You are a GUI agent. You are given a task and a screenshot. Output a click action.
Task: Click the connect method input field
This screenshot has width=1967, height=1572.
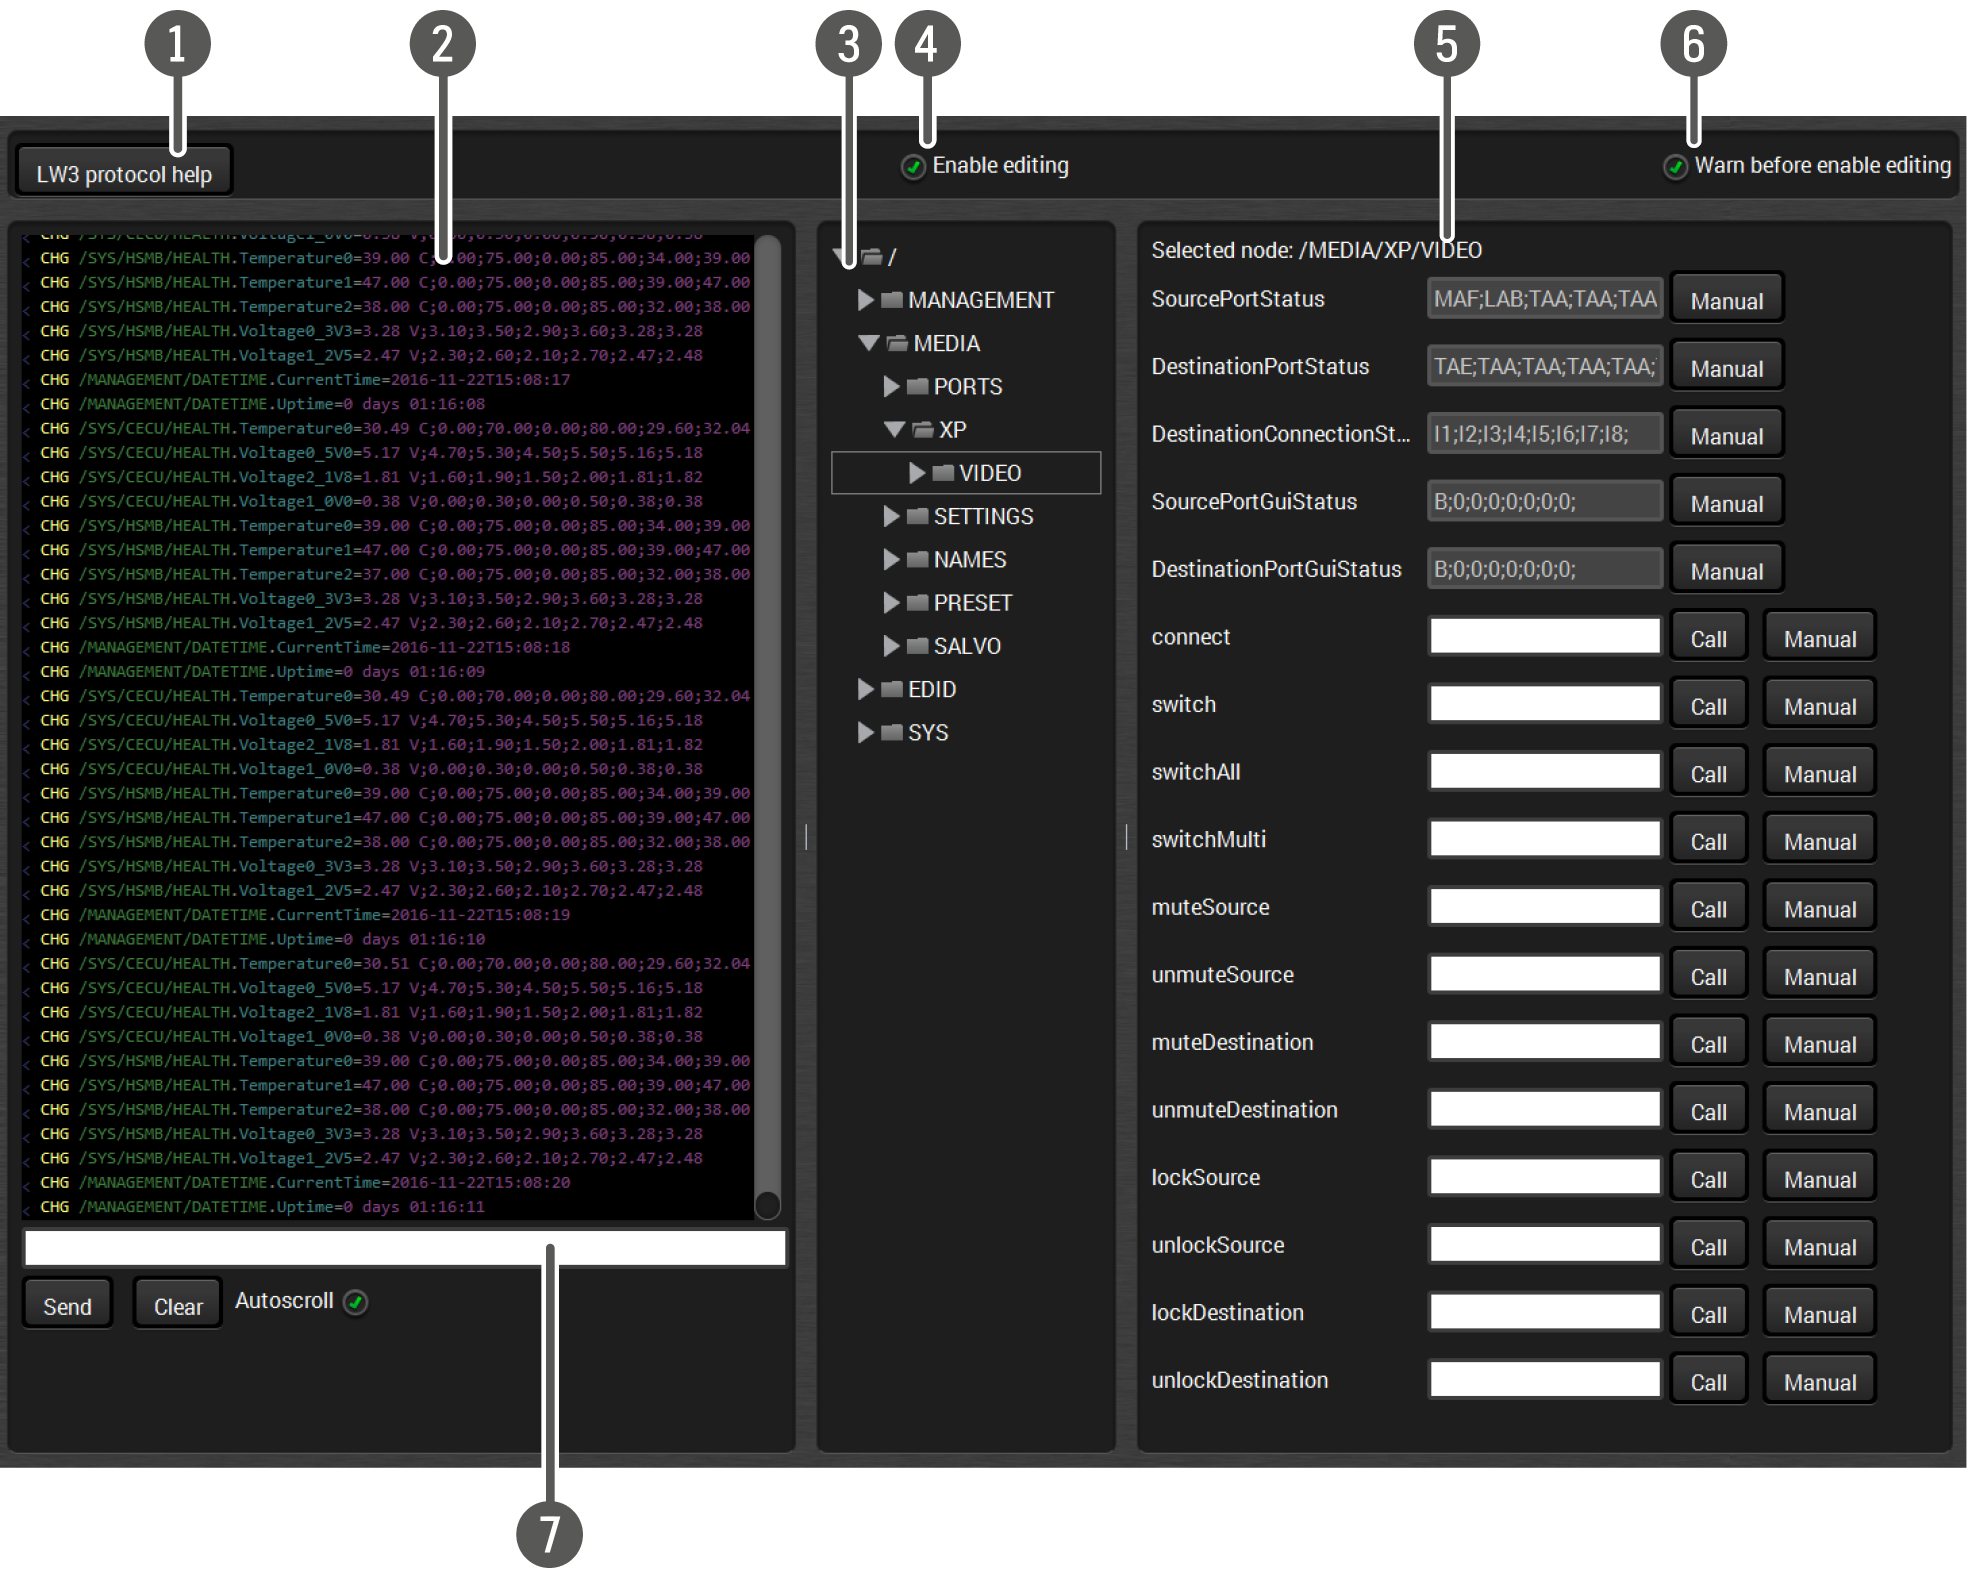coord(1545,636)
